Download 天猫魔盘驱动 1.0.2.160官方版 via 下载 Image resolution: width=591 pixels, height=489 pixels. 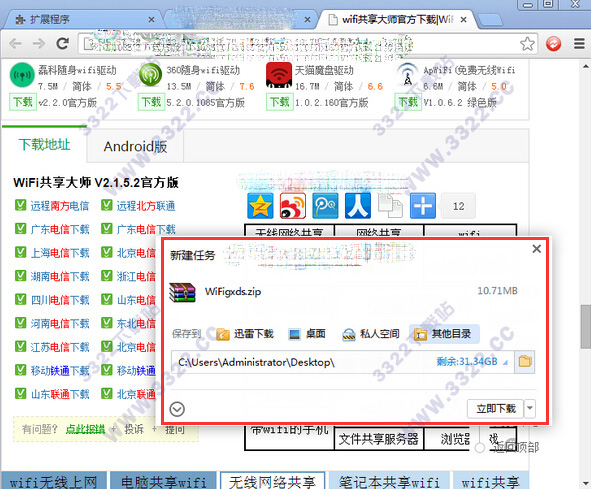[280, 102]
